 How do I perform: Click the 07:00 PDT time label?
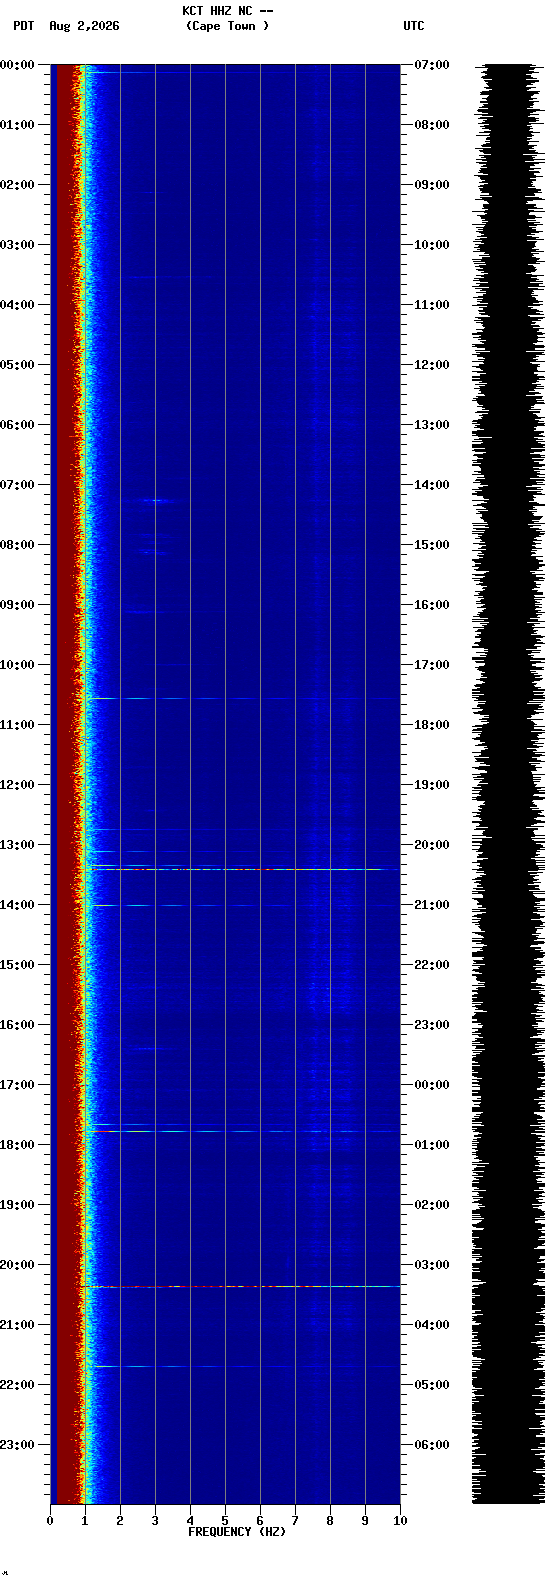18,485
